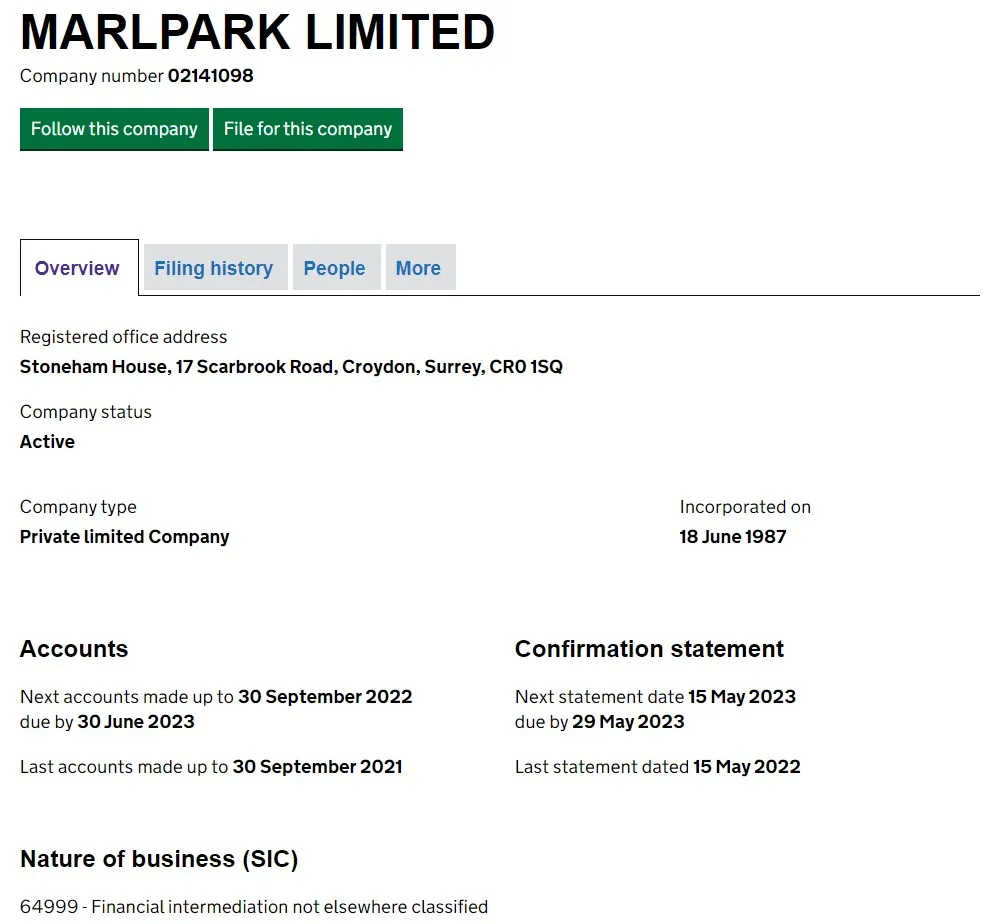Click the Accounts section heading
The image size is (998, 924).
[x=74, y=649]
